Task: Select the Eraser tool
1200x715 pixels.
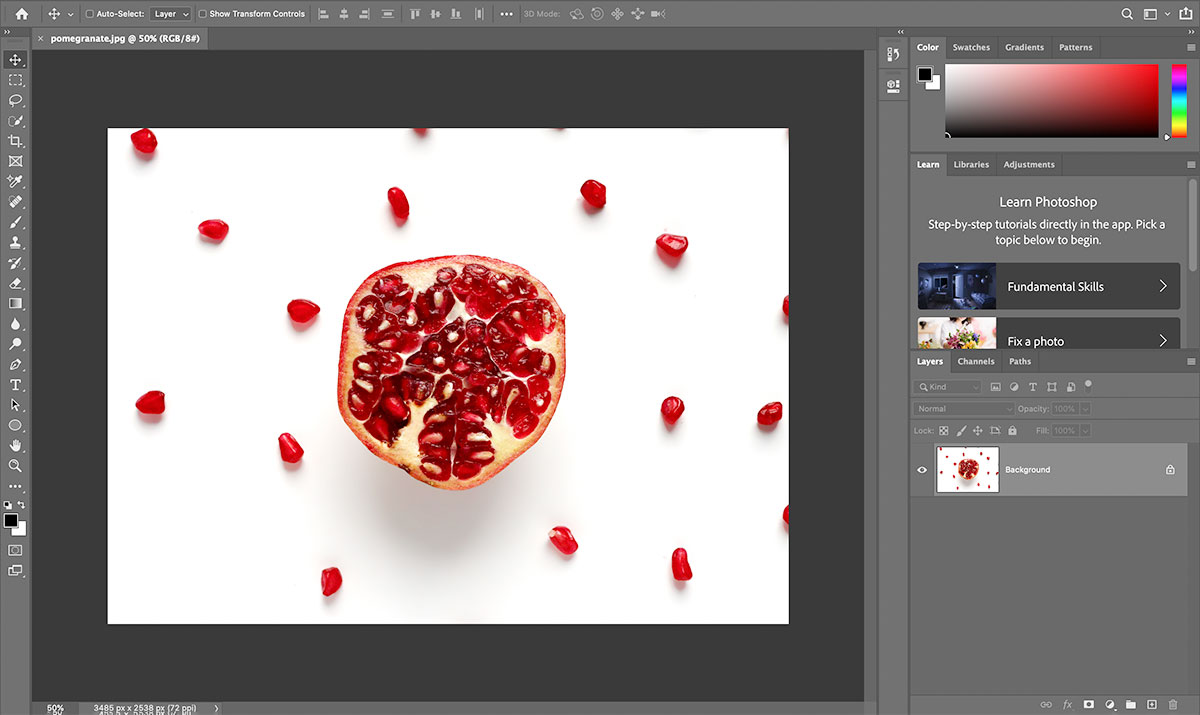Action: pos(16,283)
